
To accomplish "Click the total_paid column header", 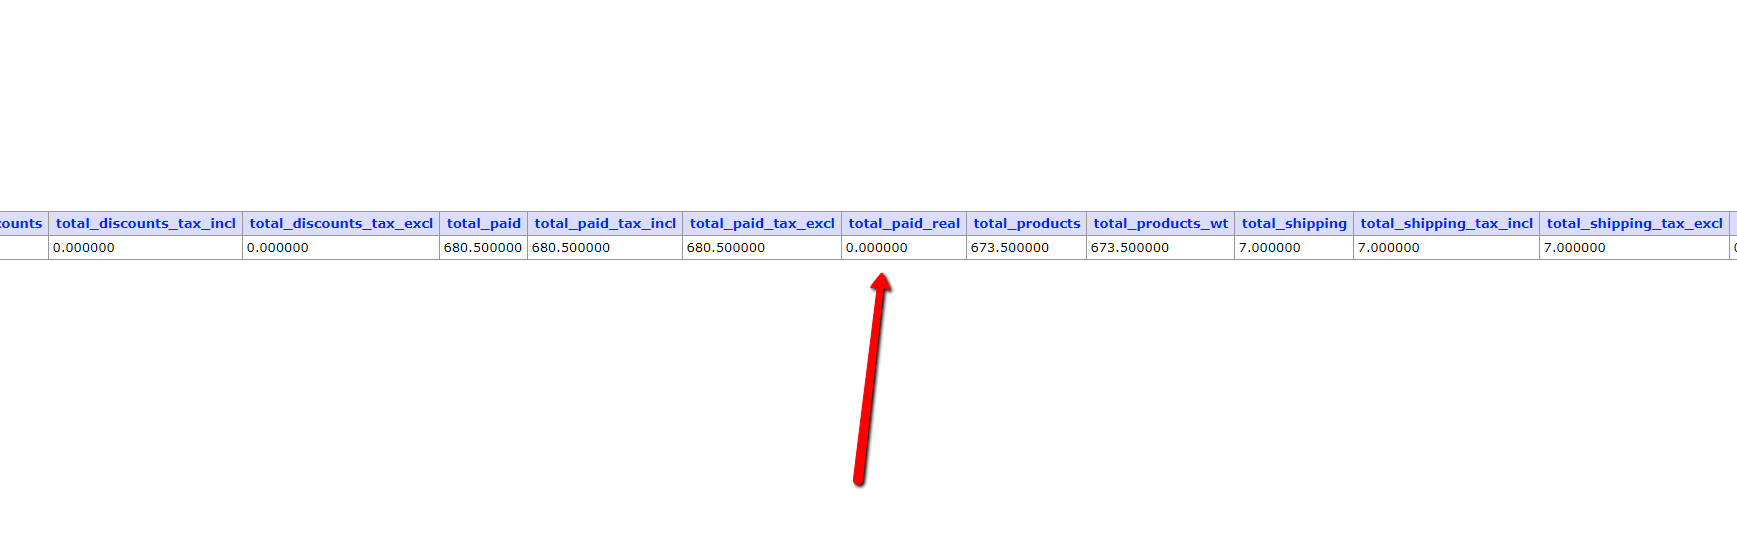I will (484, 224).
